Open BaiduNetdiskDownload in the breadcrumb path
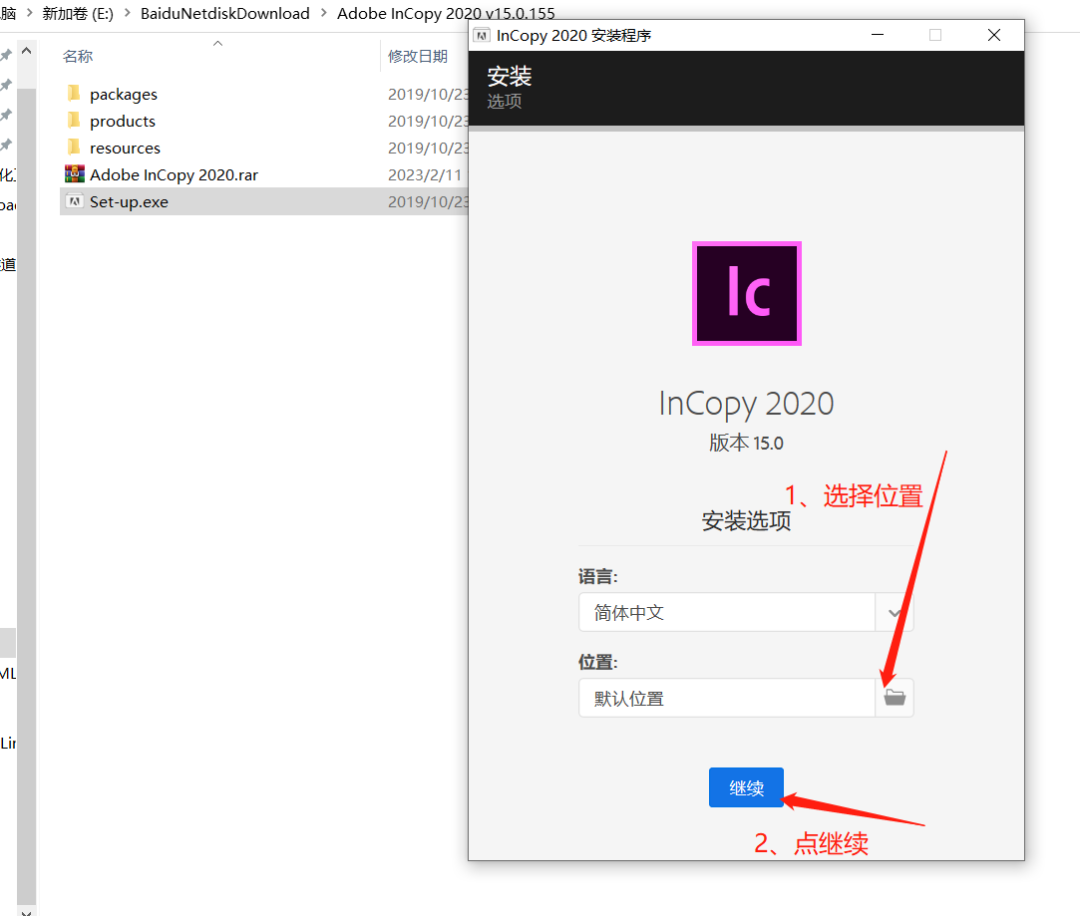Image resolution: width=1080 pixels, height=916 pixels. [x=224, y=13]
